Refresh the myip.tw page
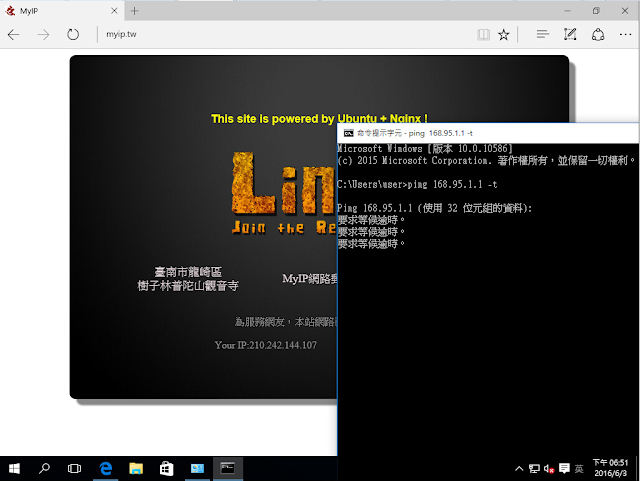The width and height of the screenshot is (640, 481). pos(73,35)
